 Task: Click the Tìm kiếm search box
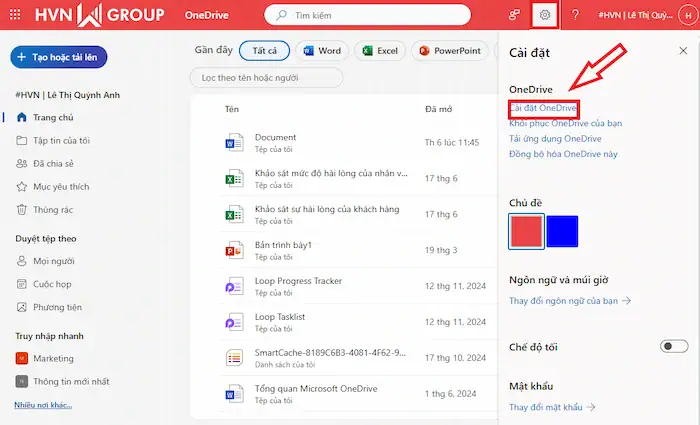380,16
